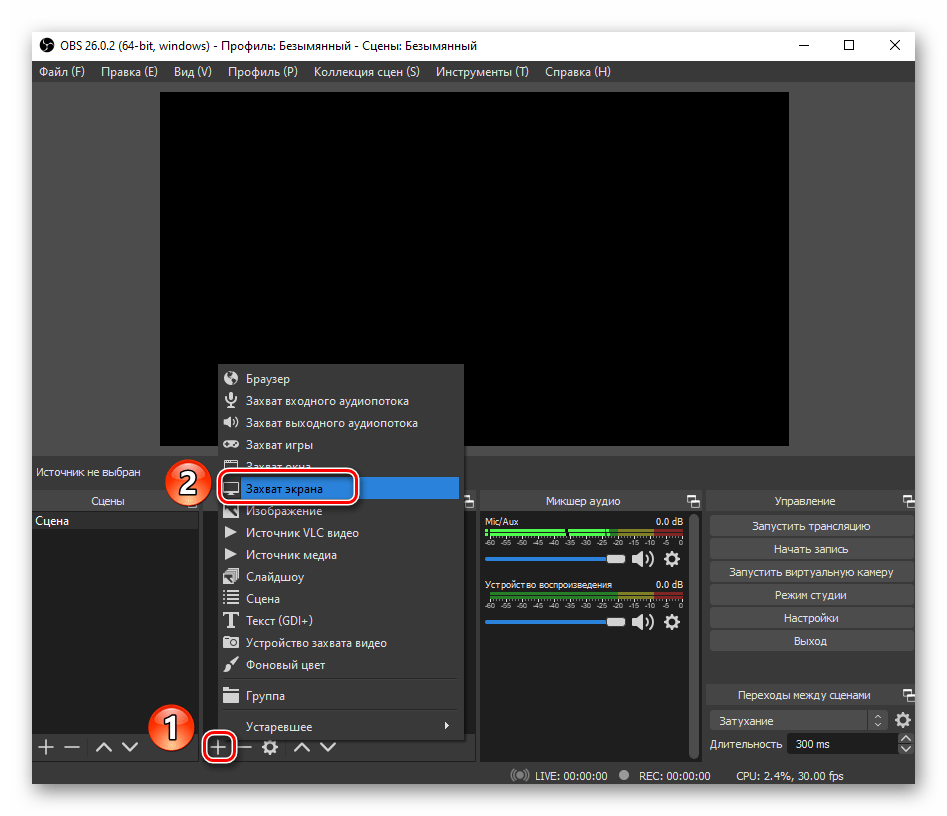
Task: Enable Режим студии
Action: [x=811, y=595]
